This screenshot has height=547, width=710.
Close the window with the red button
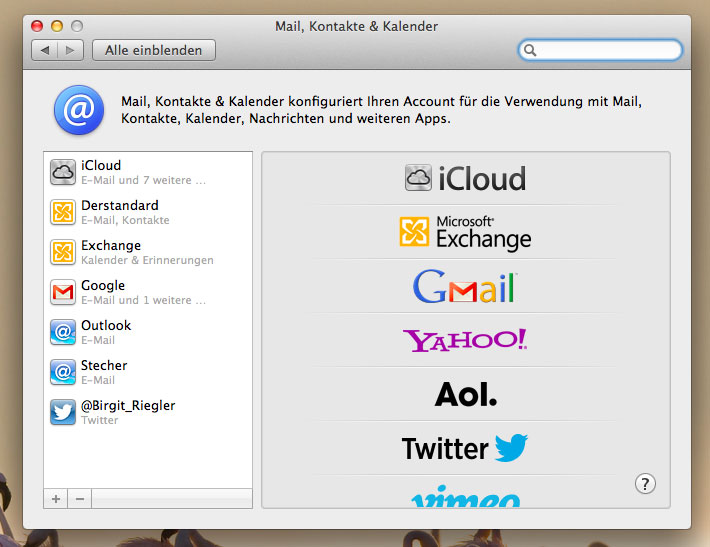(37, 26)
